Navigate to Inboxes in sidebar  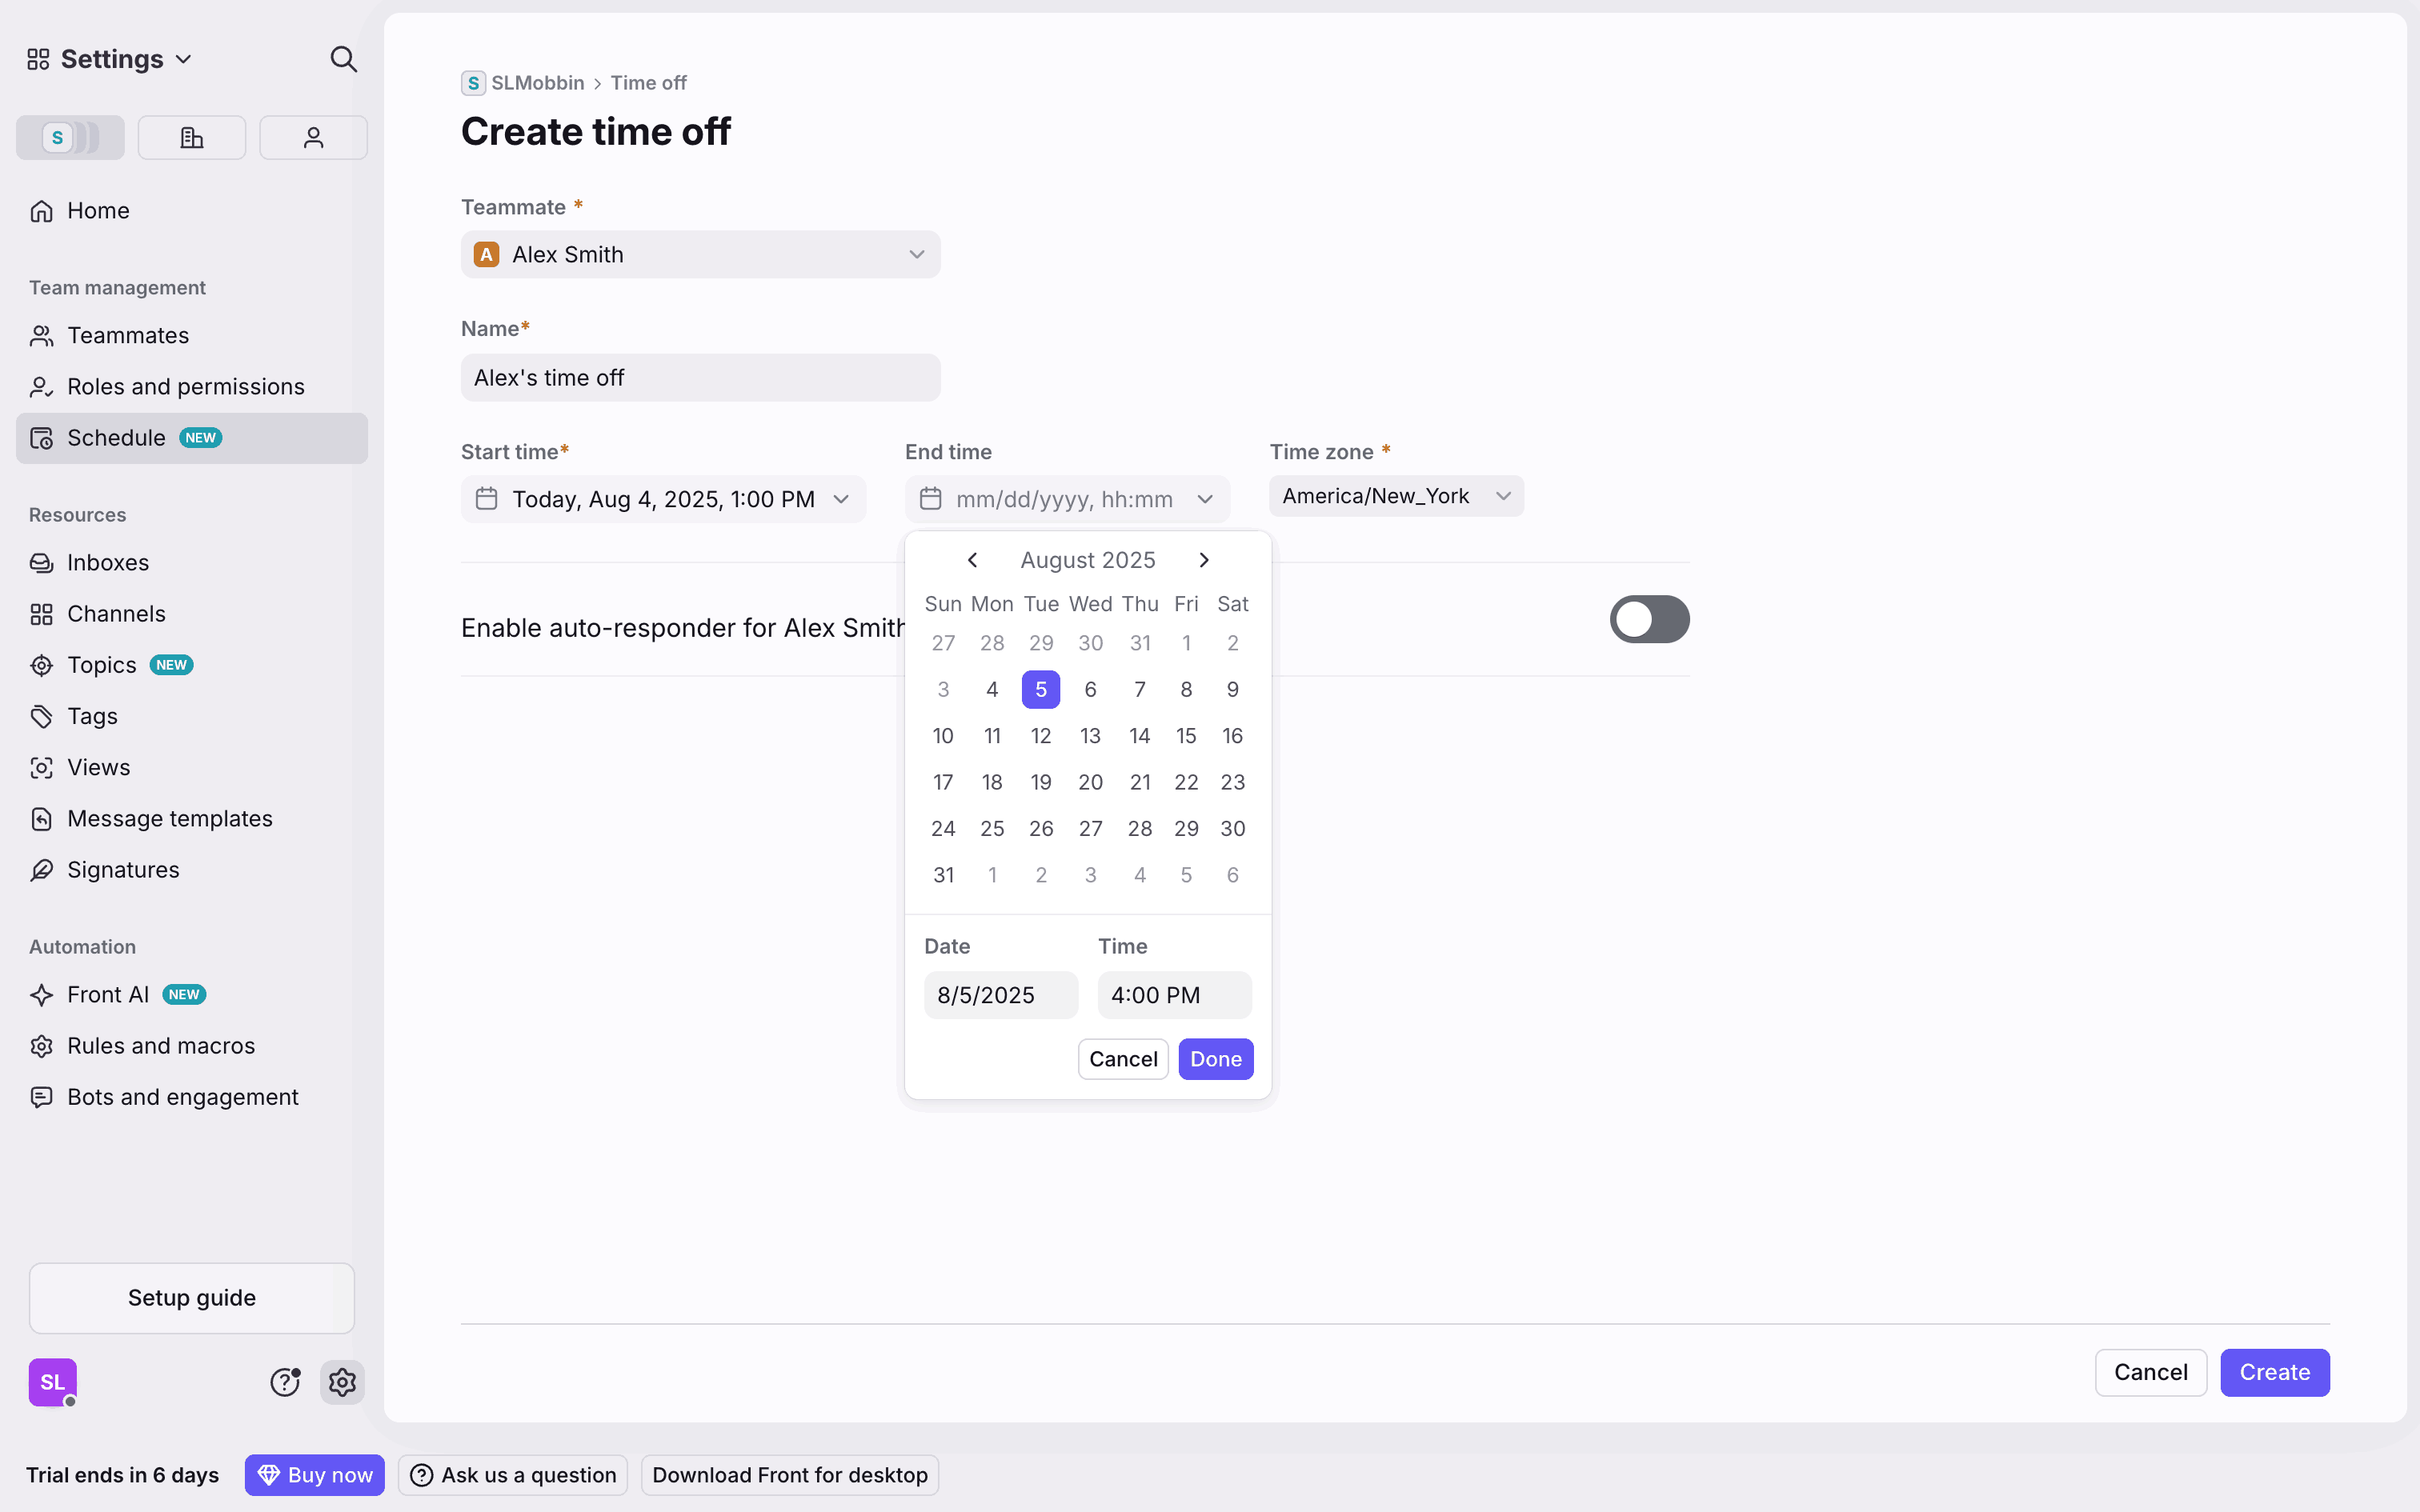tap(108, 562)
